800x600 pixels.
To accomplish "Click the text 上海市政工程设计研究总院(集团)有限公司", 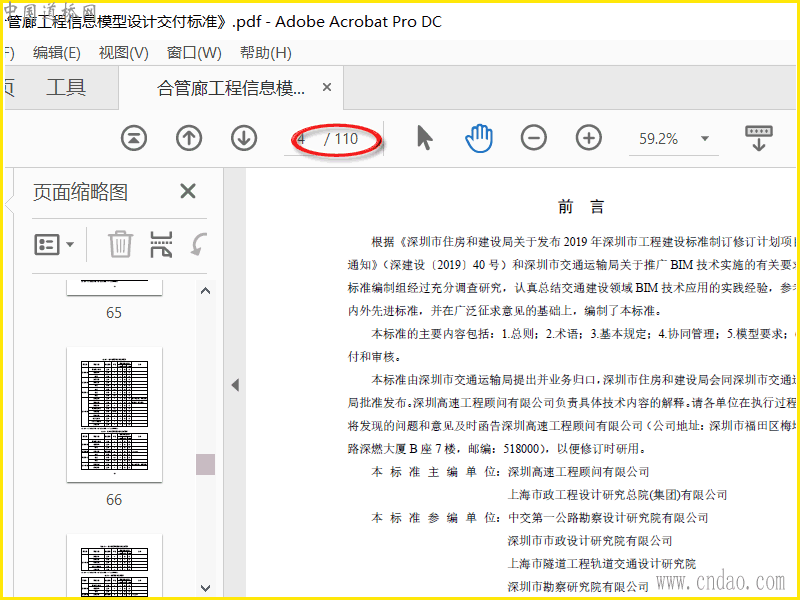I will tap(617, 494).
